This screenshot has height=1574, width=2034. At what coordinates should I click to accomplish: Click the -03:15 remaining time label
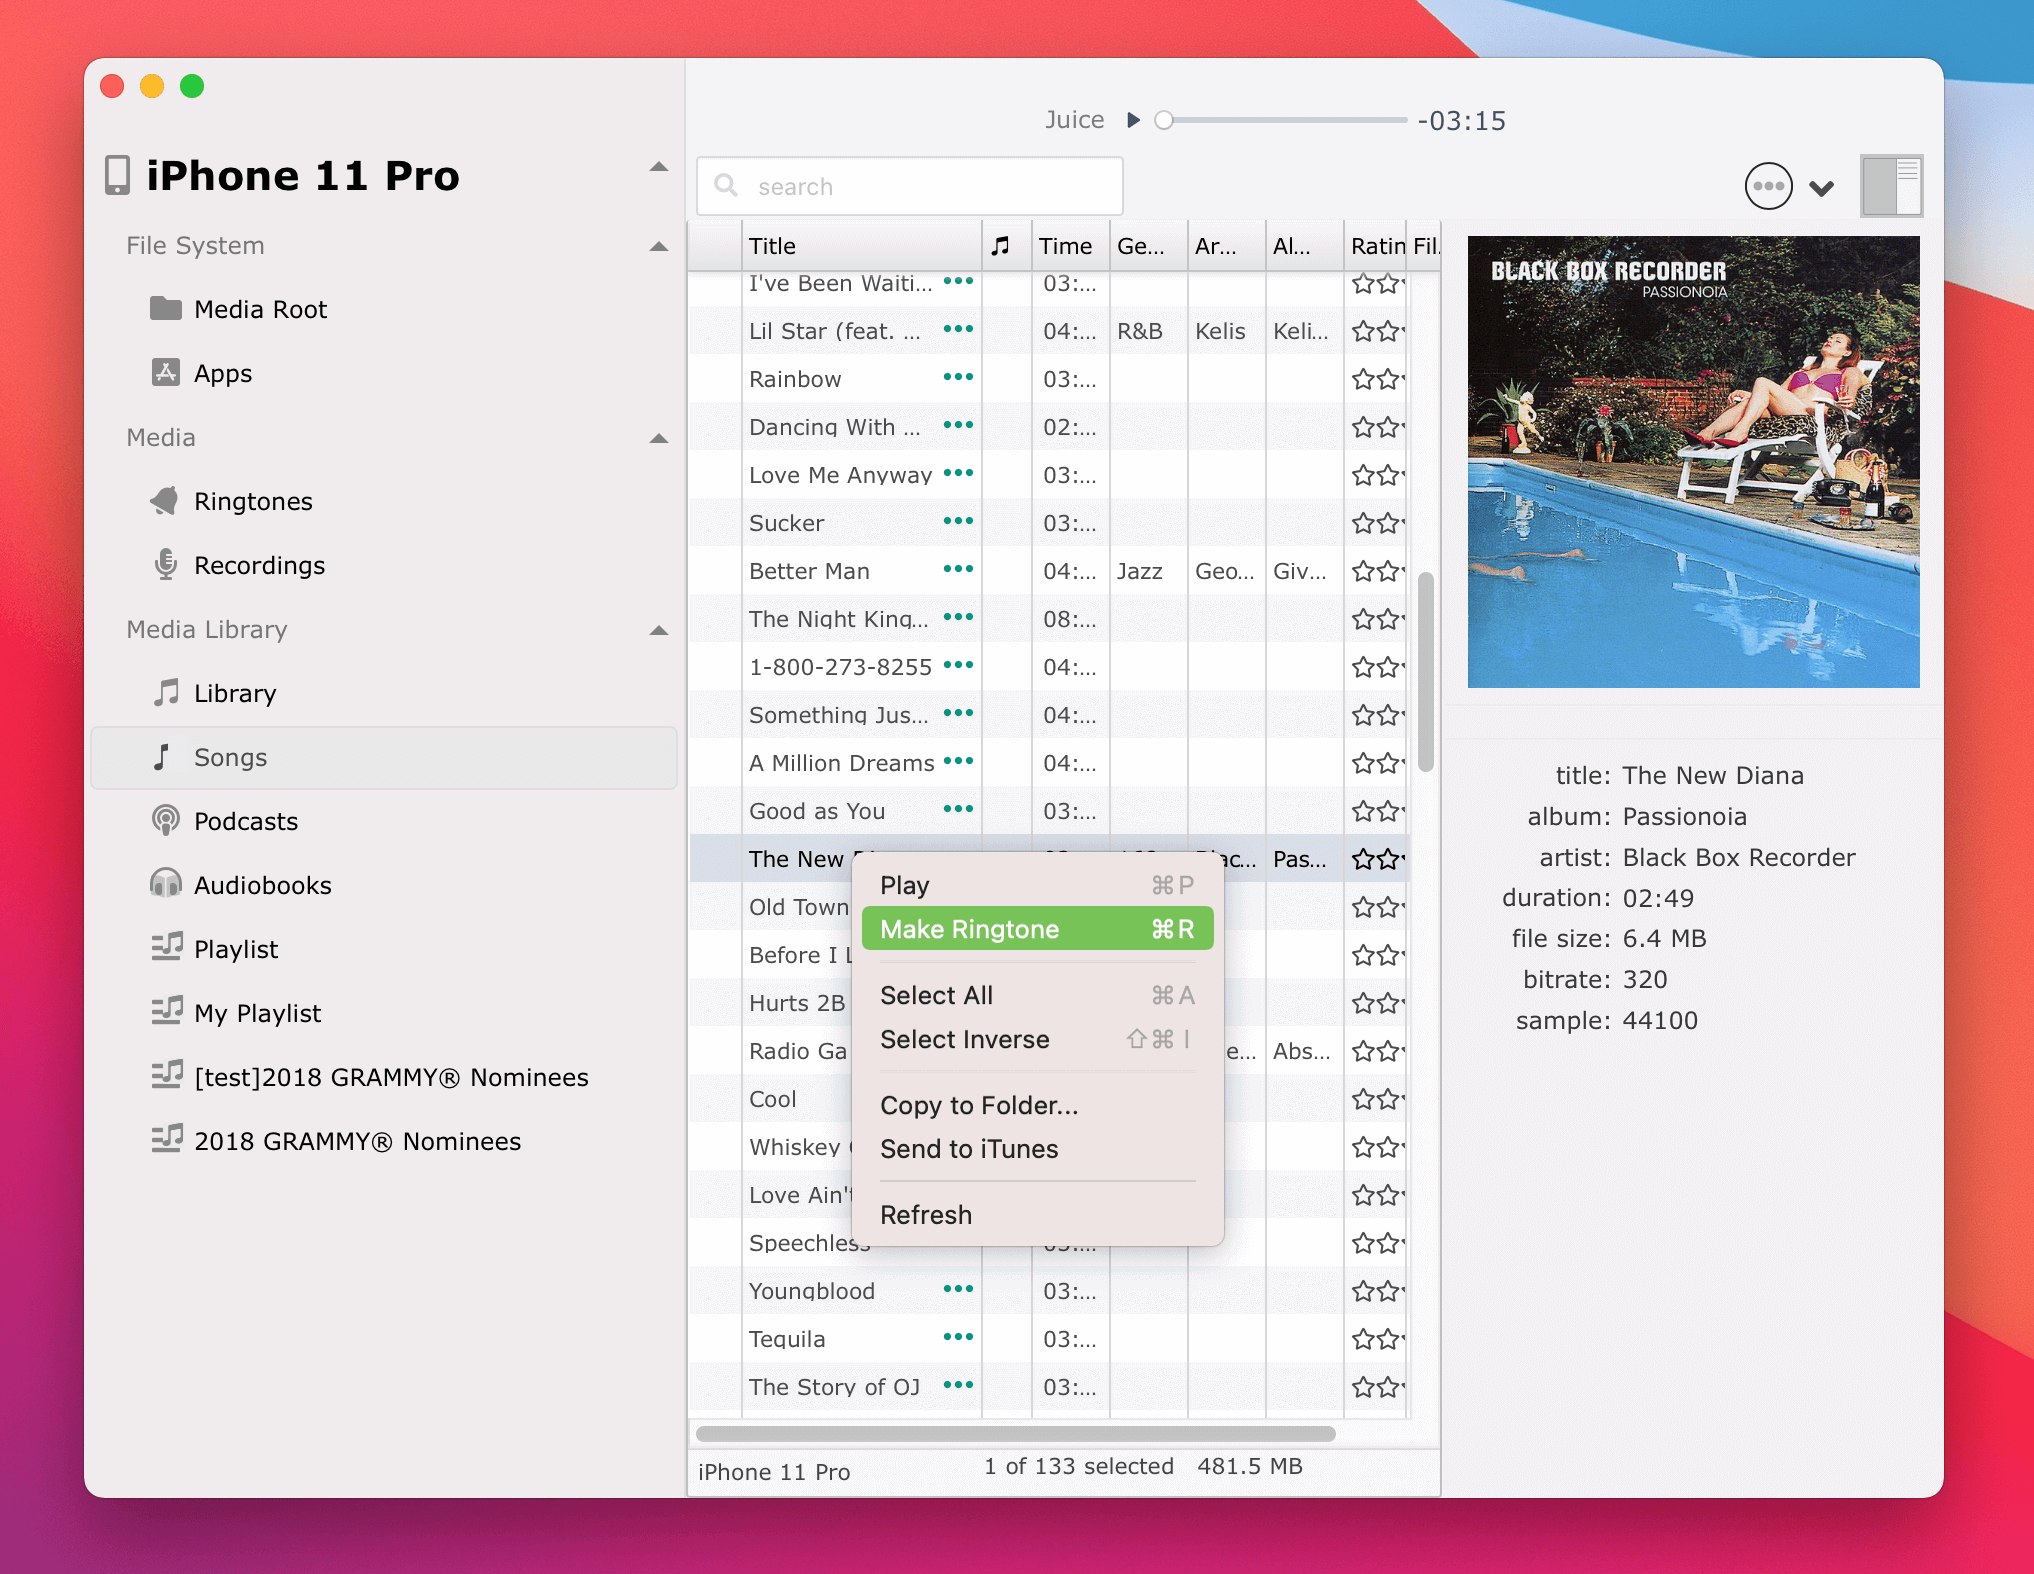pos(1461,121)
